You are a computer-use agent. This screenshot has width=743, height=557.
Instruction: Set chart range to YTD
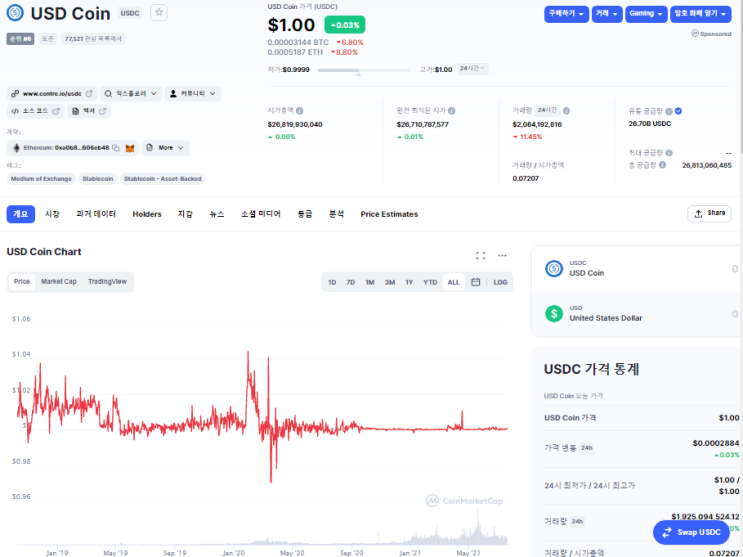[x=430, y=282]
